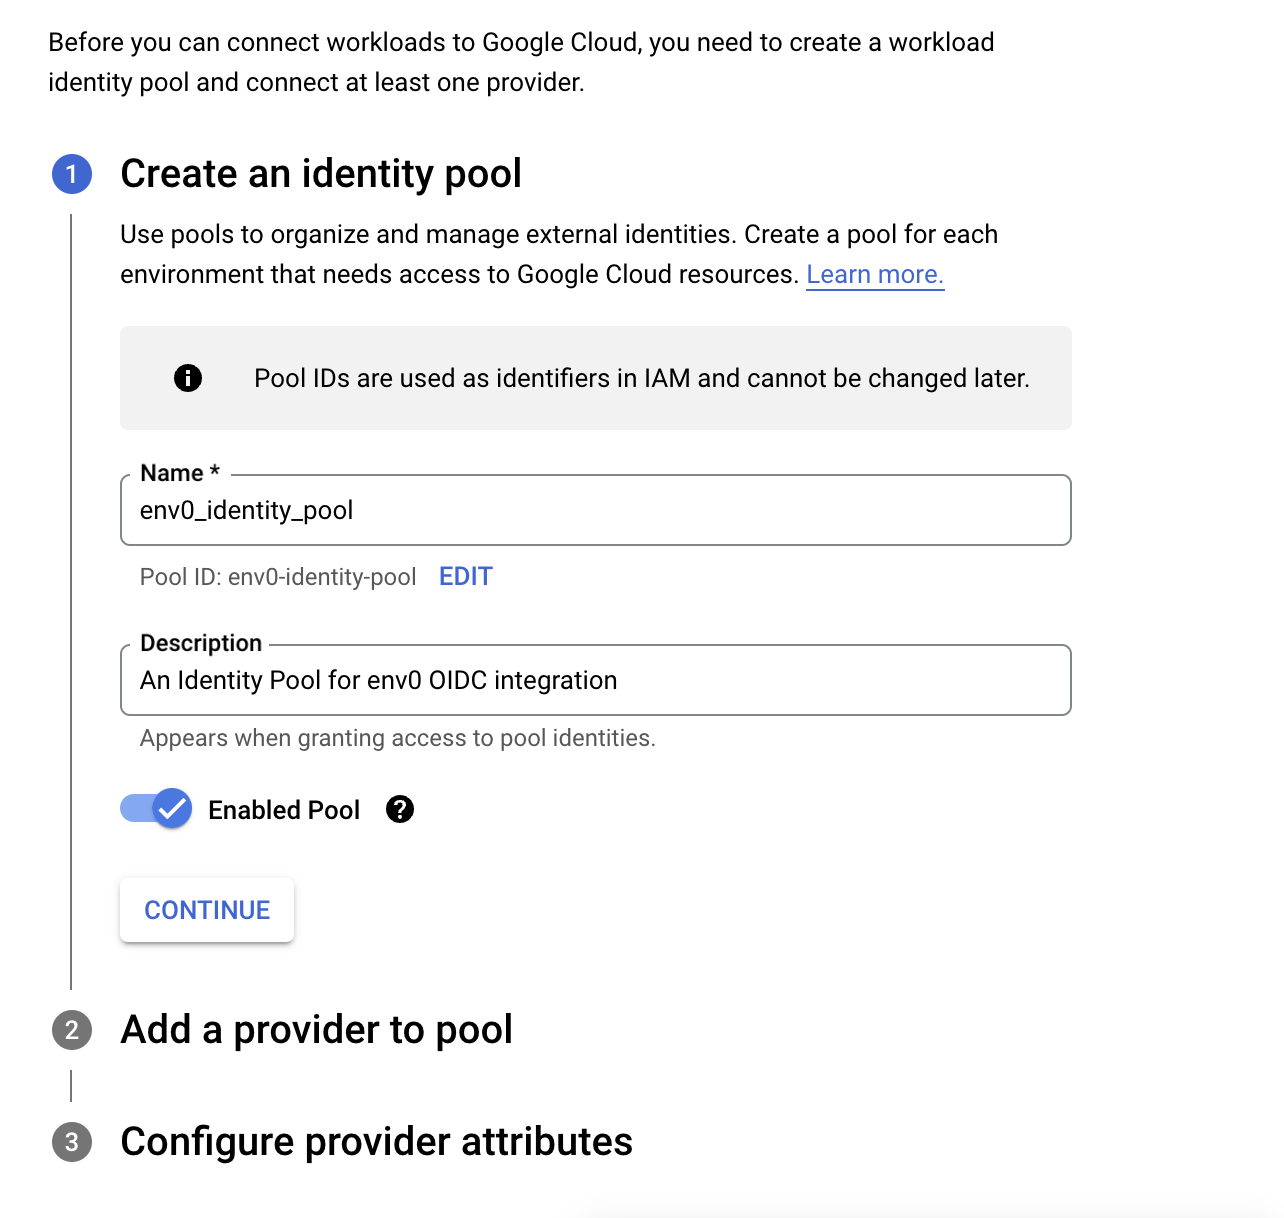Toggle the Enabled Pool switch off
This screenshot has width=1284, height=1218.
click(x=157, y=808)
